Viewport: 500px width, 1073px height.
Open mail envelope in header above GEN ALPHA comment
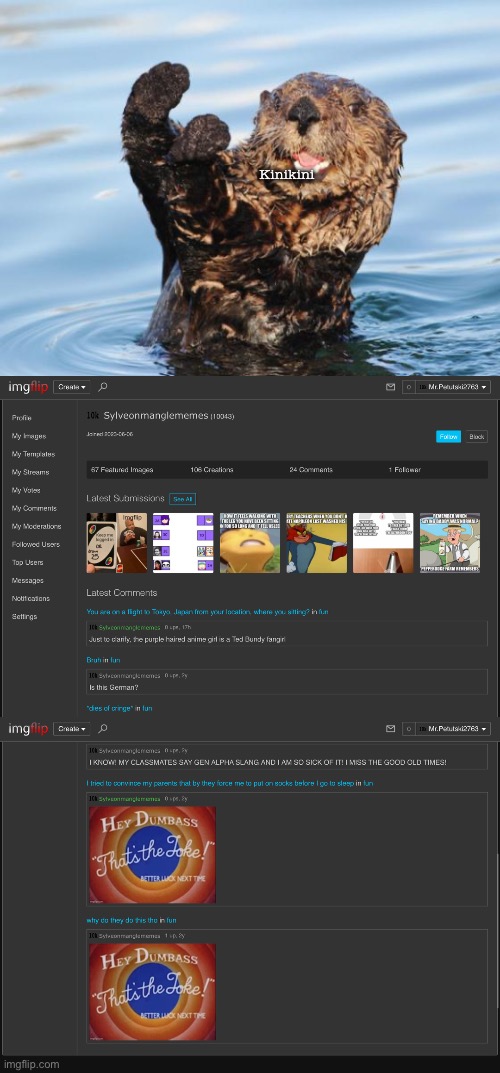[x=391, y=729]
